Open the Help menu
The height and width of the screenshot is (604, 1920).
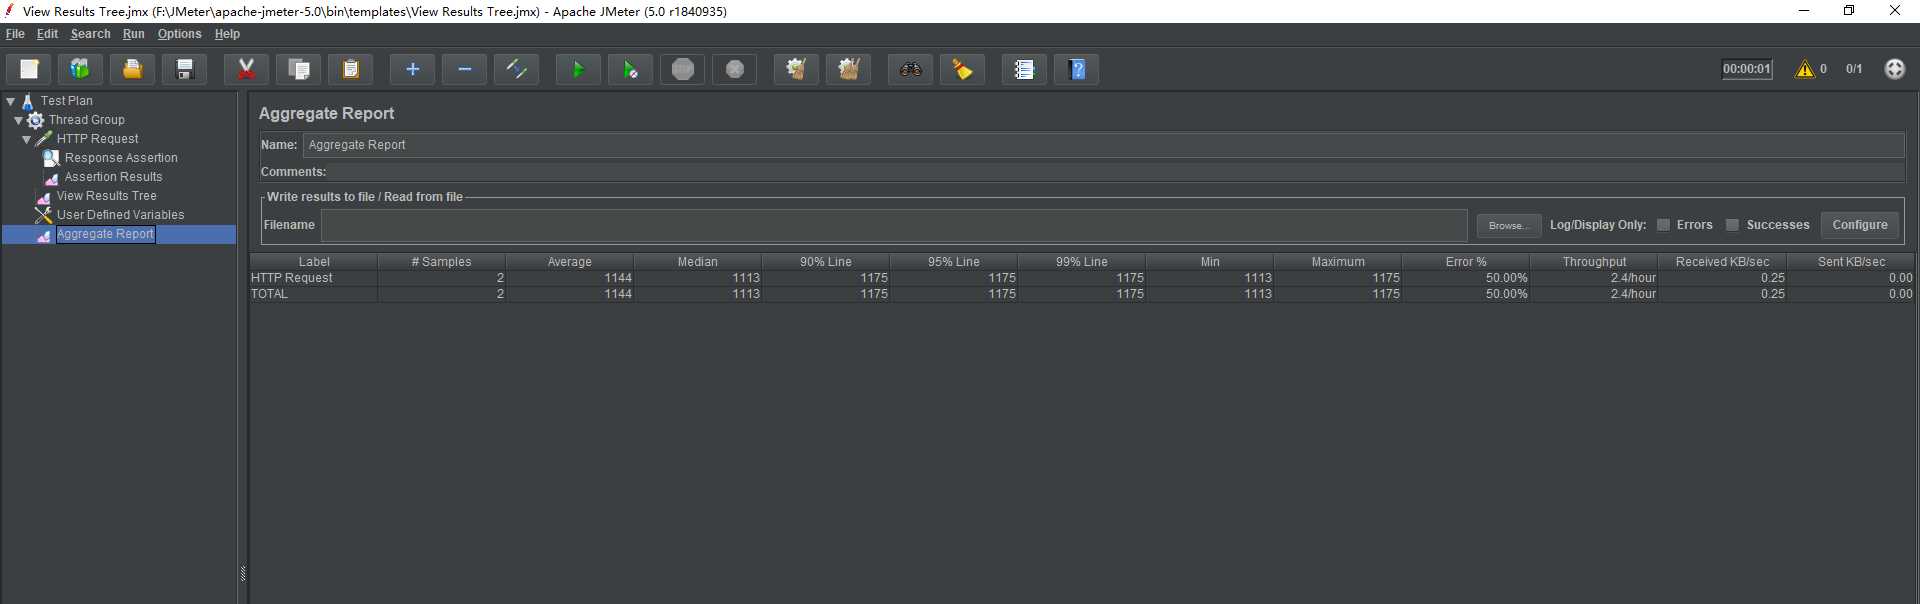(227, 34)
